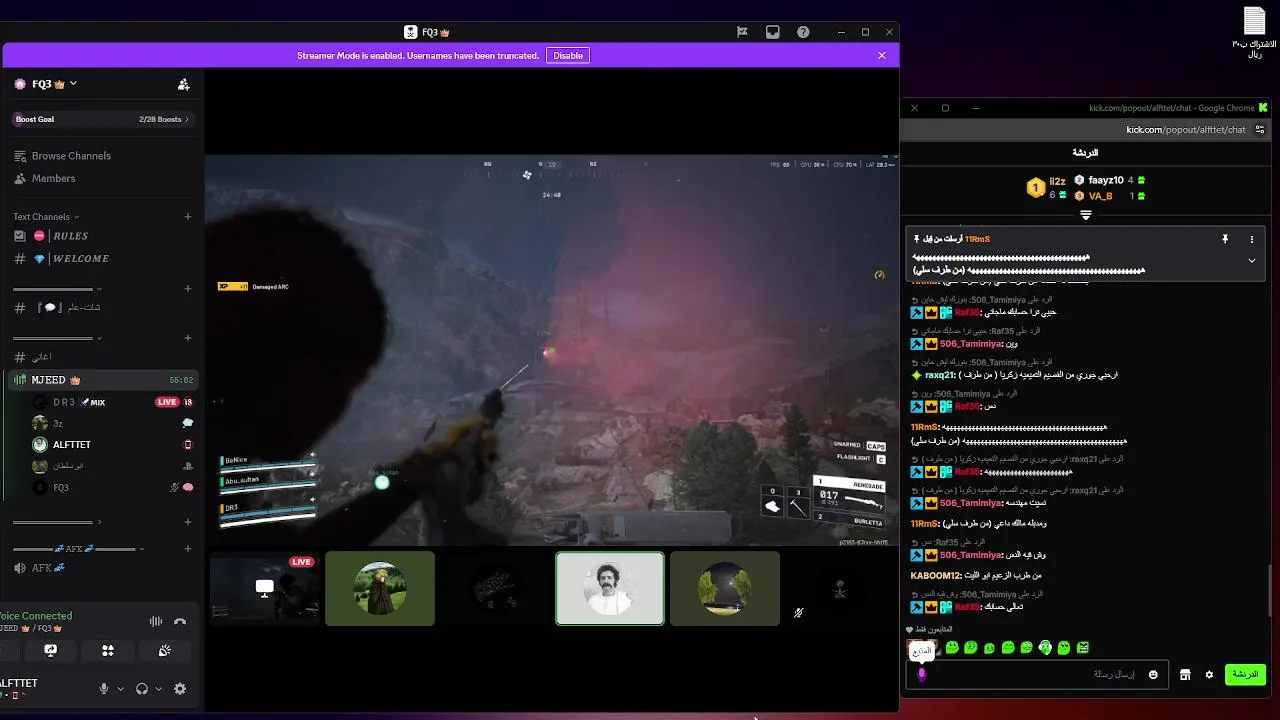The image size is (1280, 720).
Task: Open the Kick chat shop icon
Action: tap(1185, 675)
